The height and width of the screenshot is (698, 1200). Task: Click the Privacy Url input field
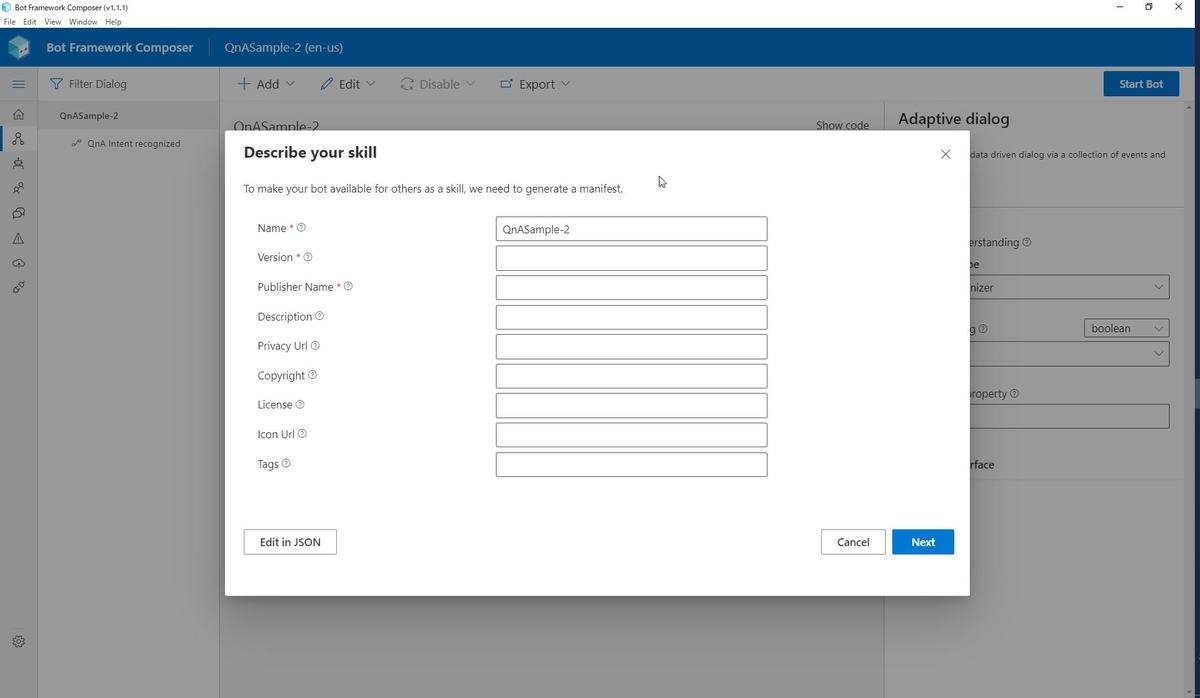(x=631, y=347)
